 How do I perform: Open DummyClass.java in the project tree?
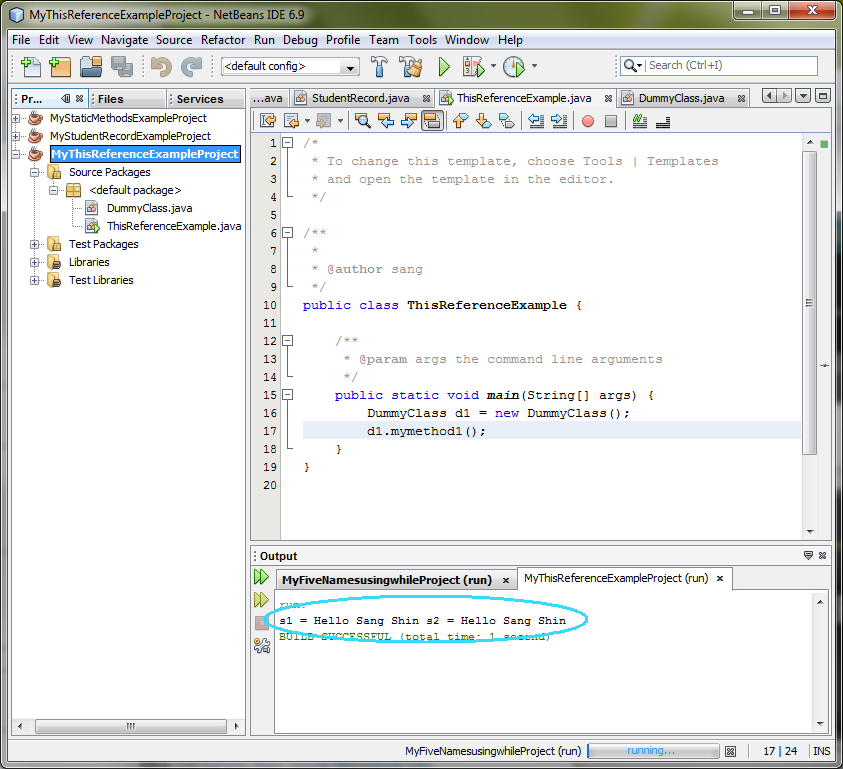click(x=149, y=208)
